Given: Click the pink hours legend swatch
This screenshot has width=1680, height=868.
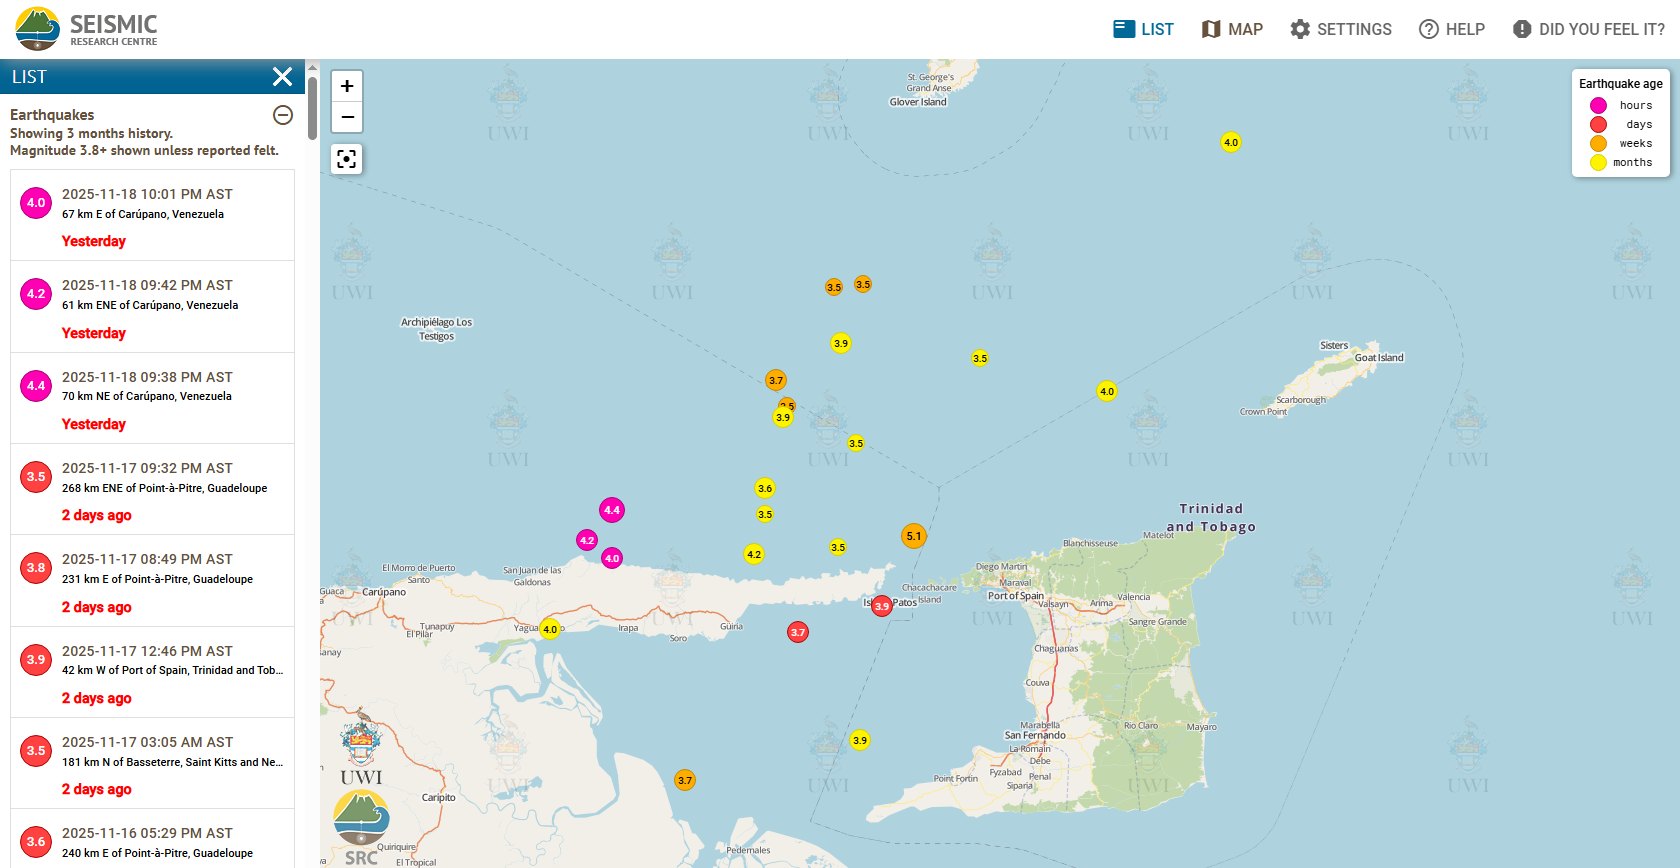Looking at the screenshot, I should tap(1598, 106).
